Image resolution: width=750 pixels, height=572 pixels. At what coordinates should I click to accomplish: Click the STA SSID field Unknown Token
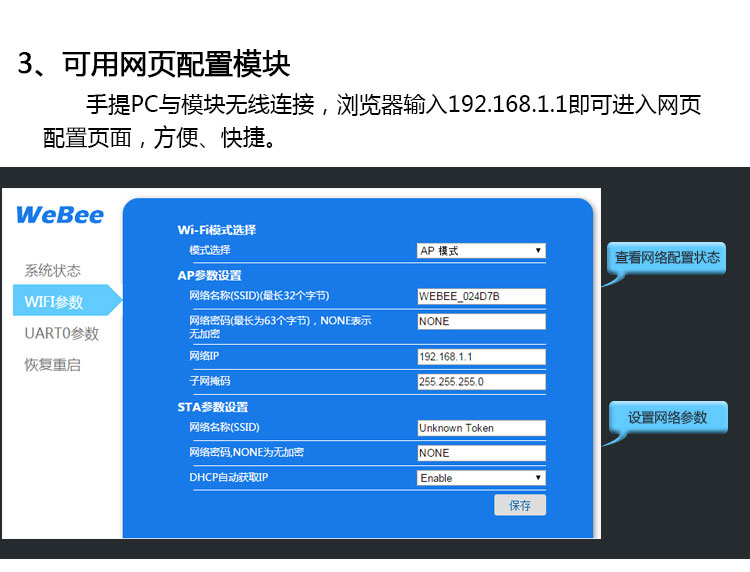coord(481,428)
